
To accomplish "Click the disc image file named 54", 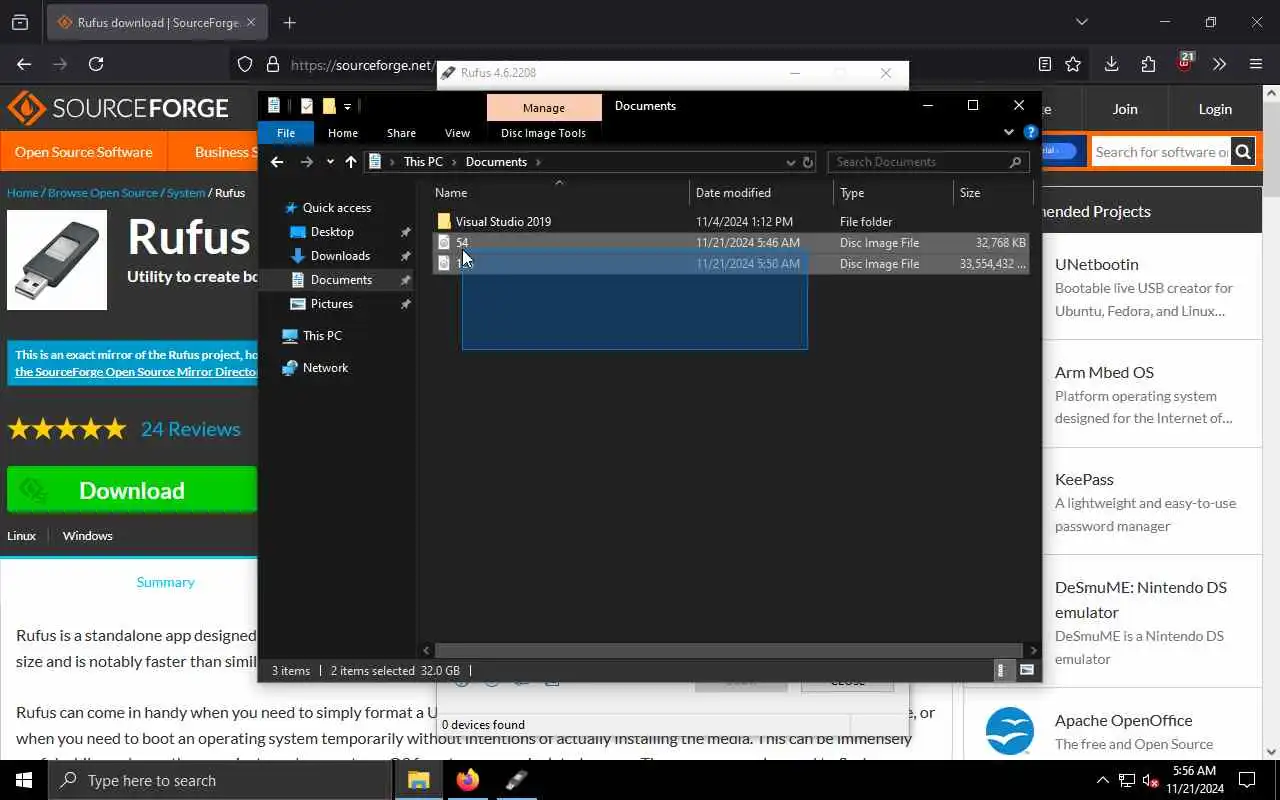I will pos(462,243).
